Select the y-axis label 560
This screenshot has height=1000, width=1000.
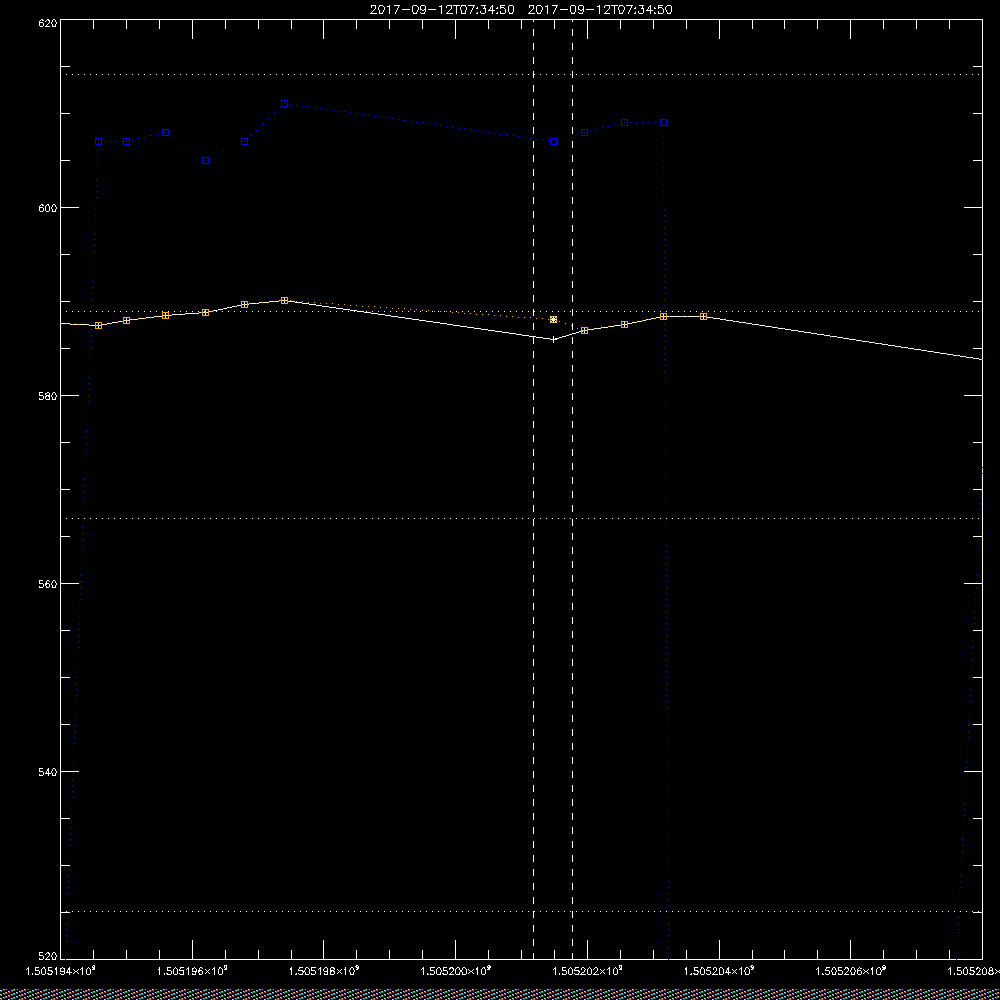[x=48, y=584]
